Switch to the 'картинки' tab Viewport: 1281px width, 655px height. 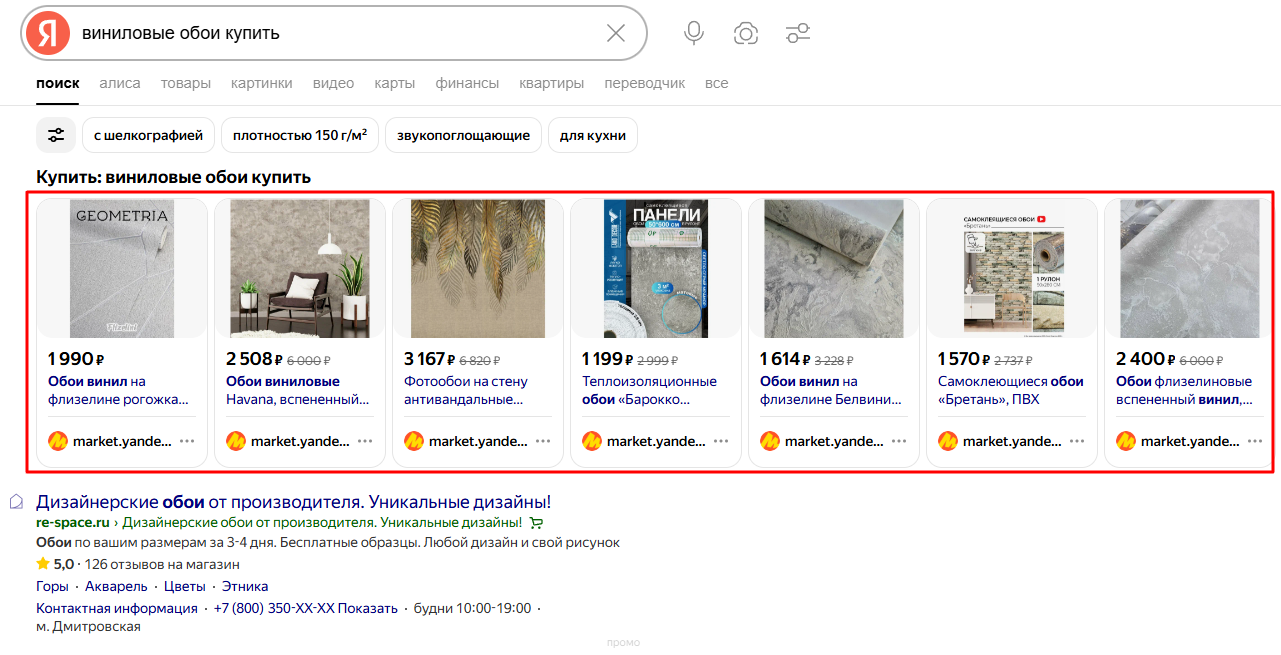(261, 83)
